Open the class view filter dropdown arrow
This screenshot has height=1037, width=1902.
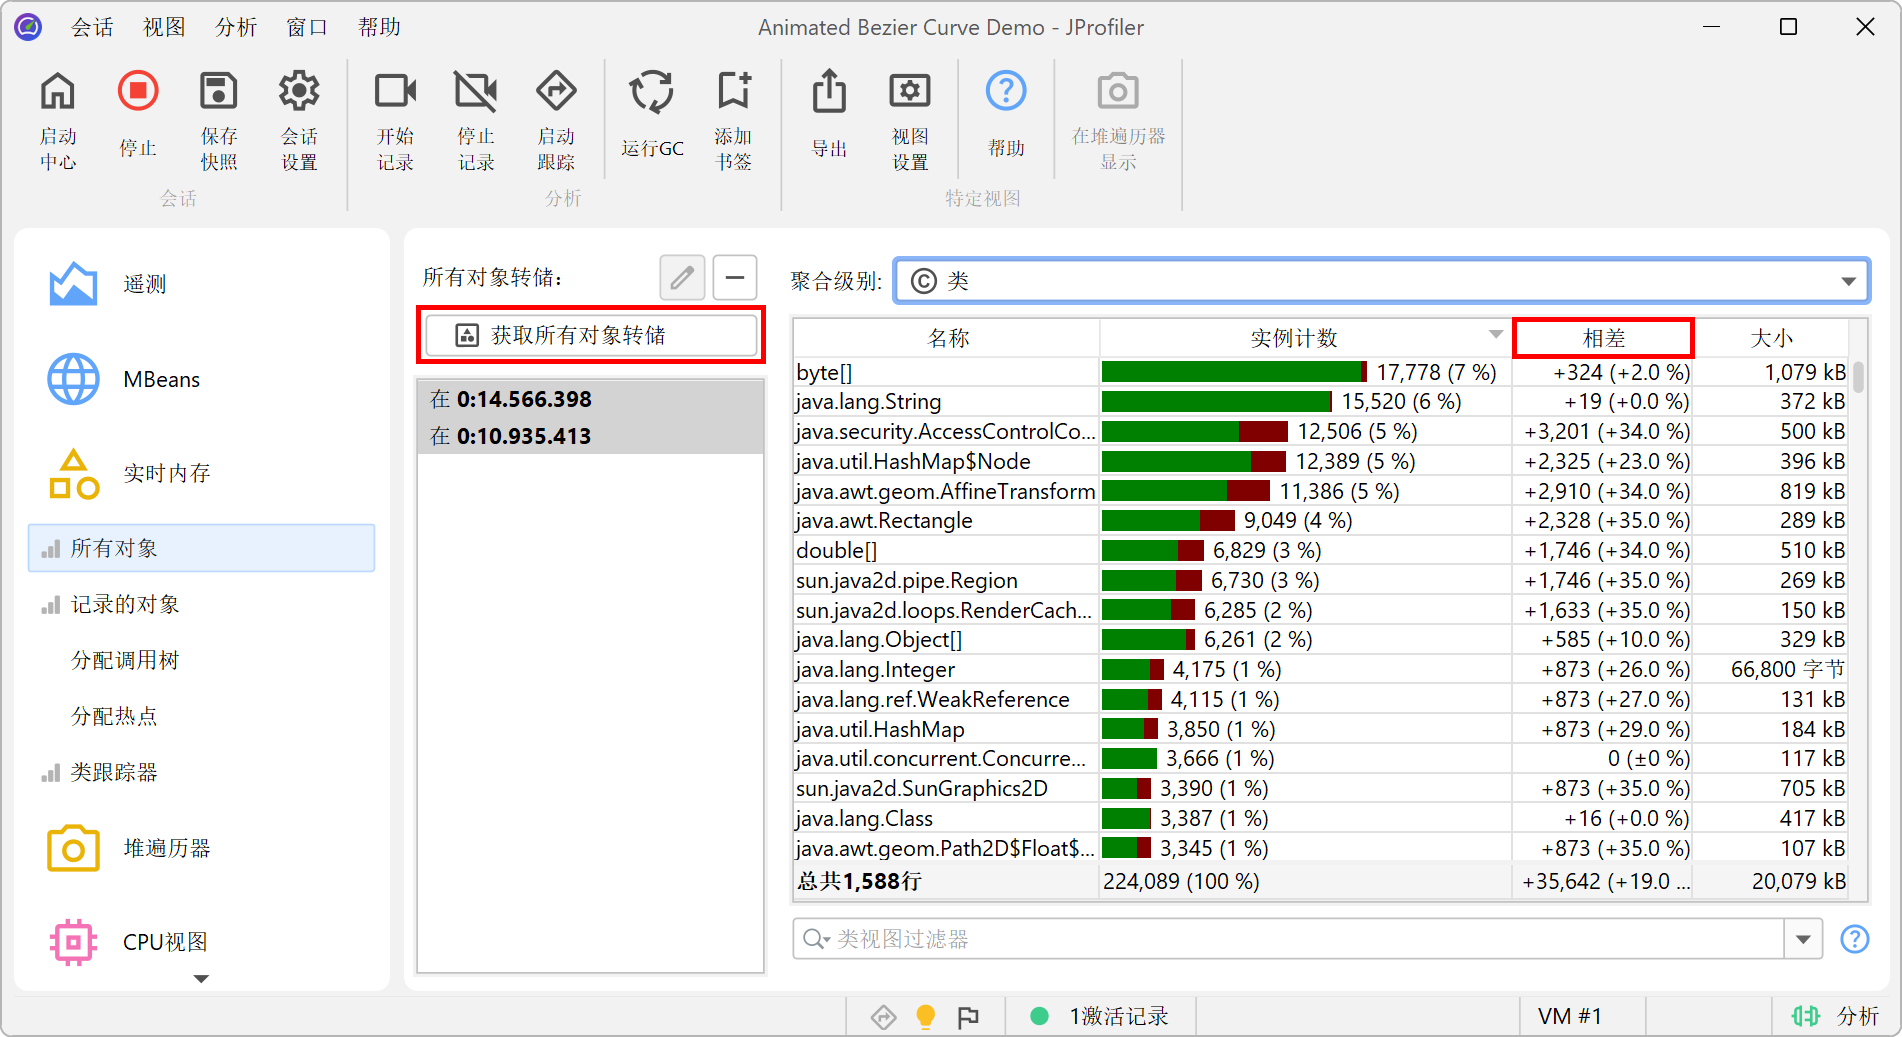click(1803, 939)
